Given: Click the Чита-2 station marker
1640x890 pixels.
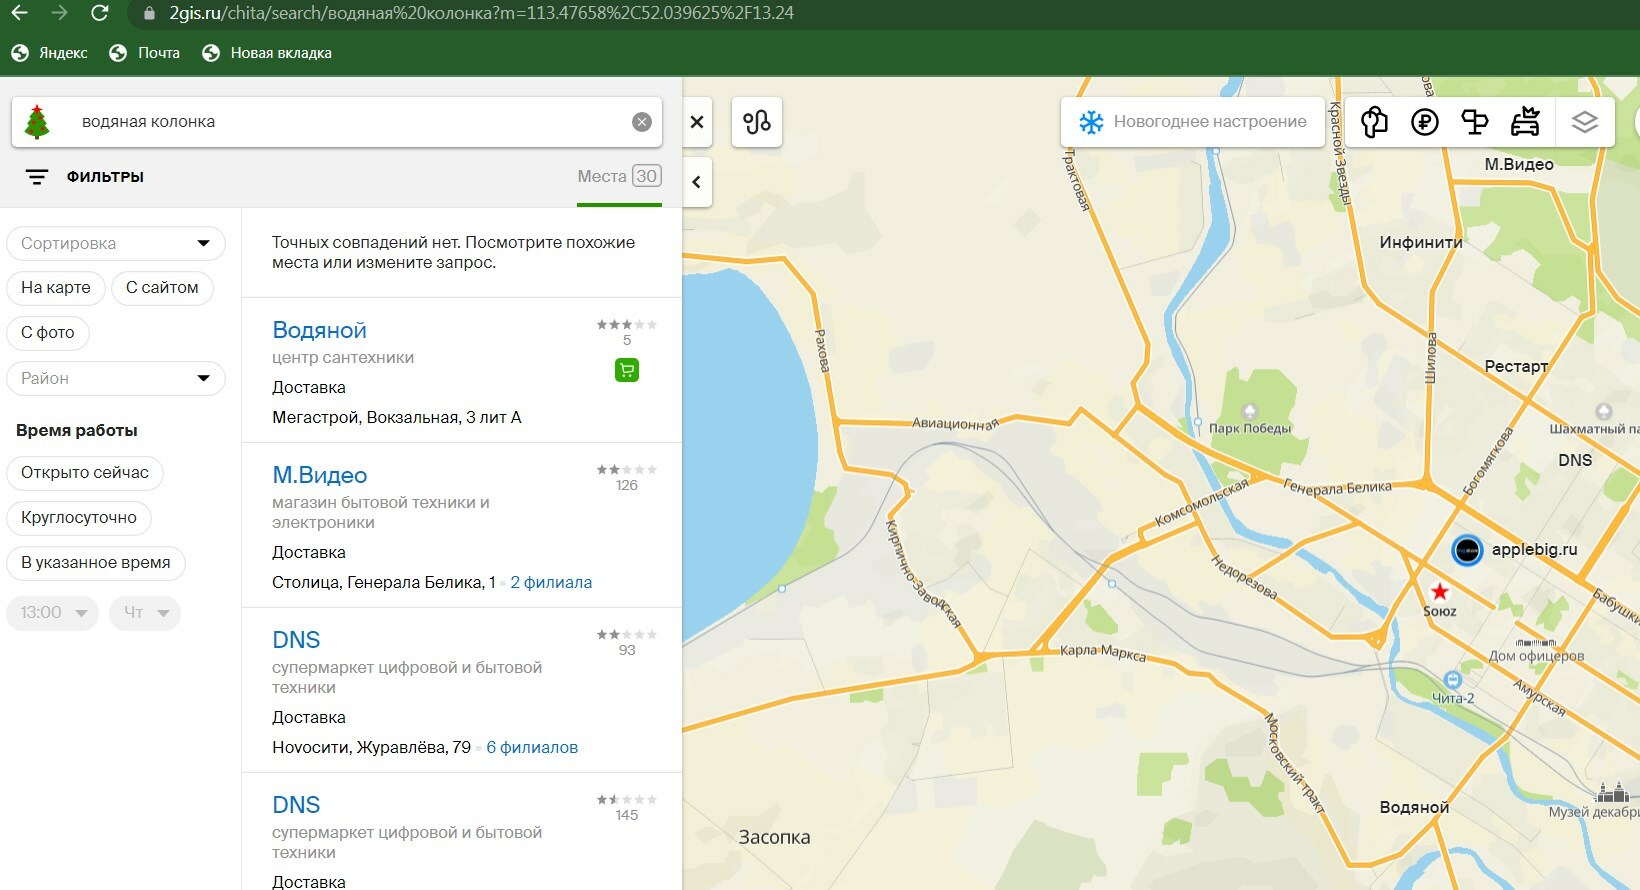Looking at the screenshot, I should [1453, 680].
